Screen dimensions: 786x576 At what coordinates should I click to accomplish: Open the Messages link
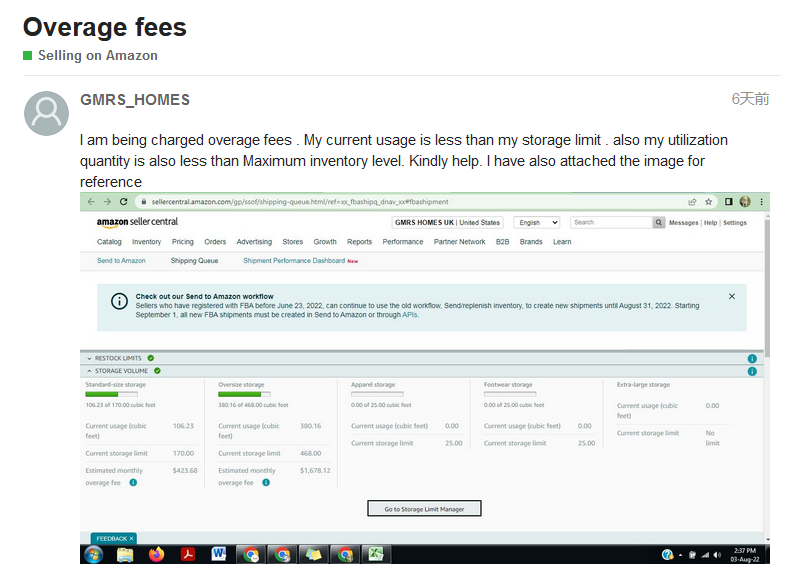coord(683,223)
